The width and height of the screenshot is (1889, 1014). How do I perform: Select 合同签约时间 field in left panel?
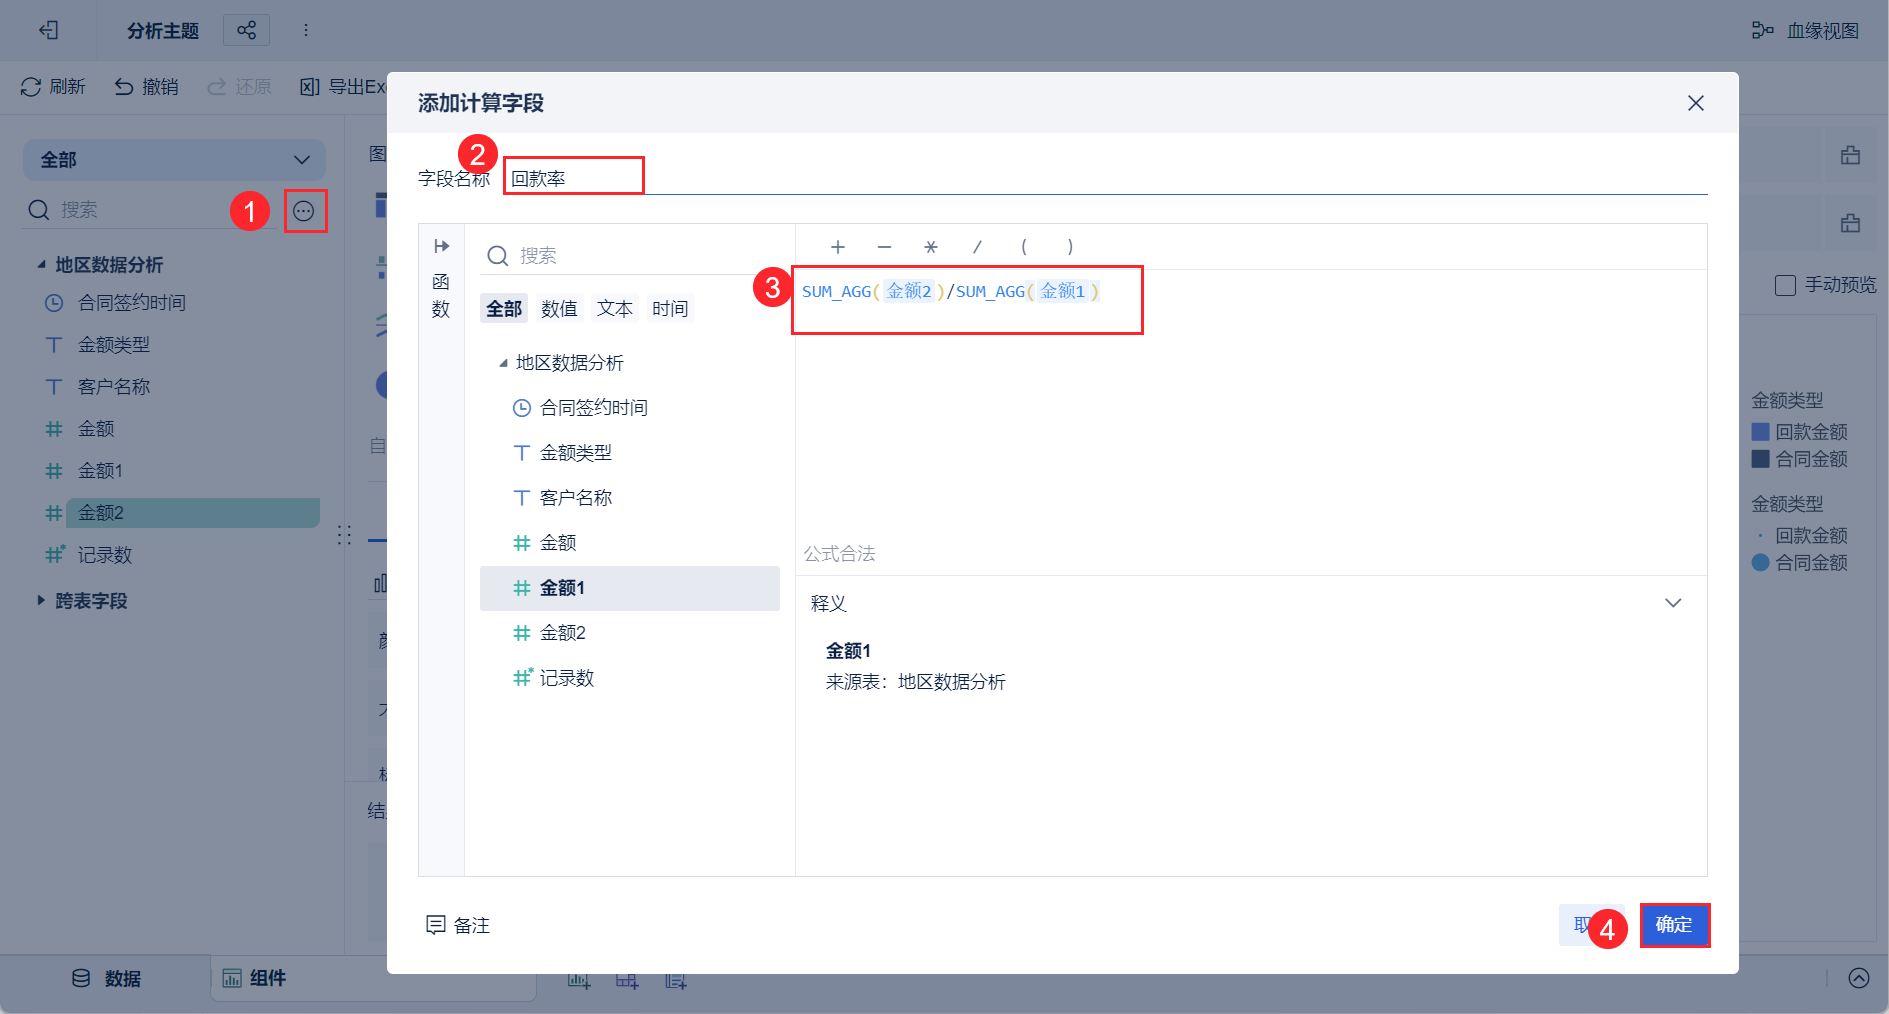point(132,303)
